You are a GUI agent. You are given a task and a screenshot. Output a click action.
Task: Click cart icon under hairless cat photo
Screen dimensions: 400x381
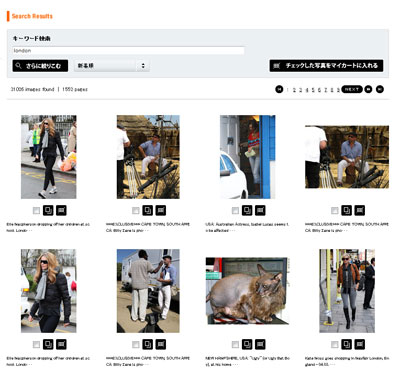pos(260,344)
